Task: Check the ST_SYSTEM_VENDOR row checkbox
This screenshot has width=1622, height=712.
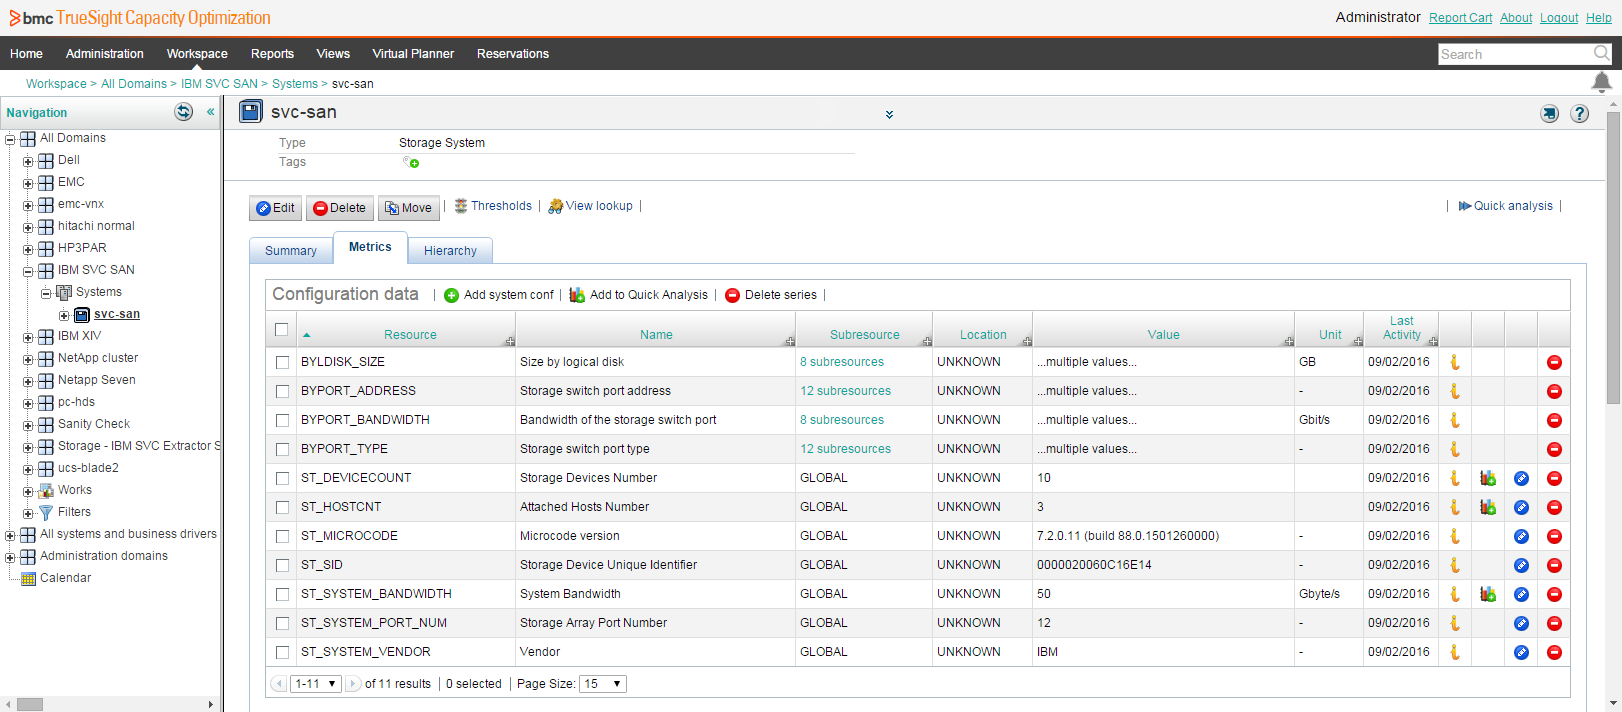Action: pos(282,652)
